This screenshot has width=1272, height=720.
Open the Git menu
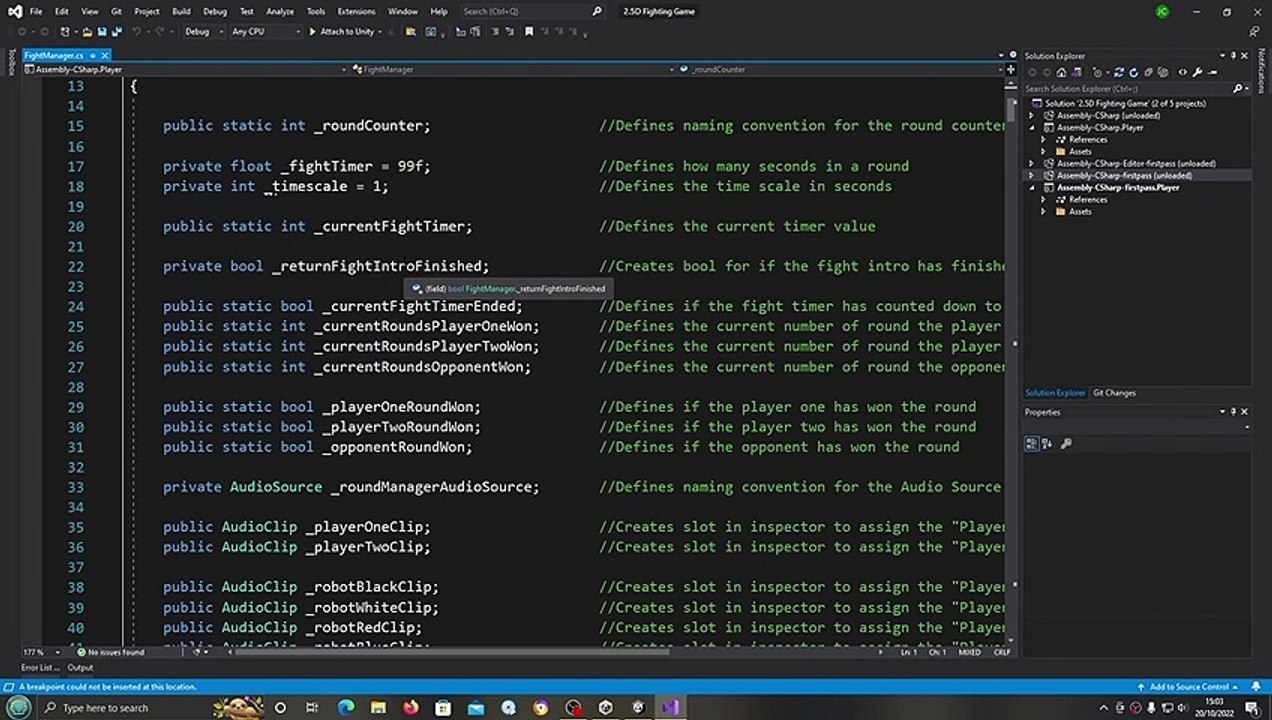[116, 11]
